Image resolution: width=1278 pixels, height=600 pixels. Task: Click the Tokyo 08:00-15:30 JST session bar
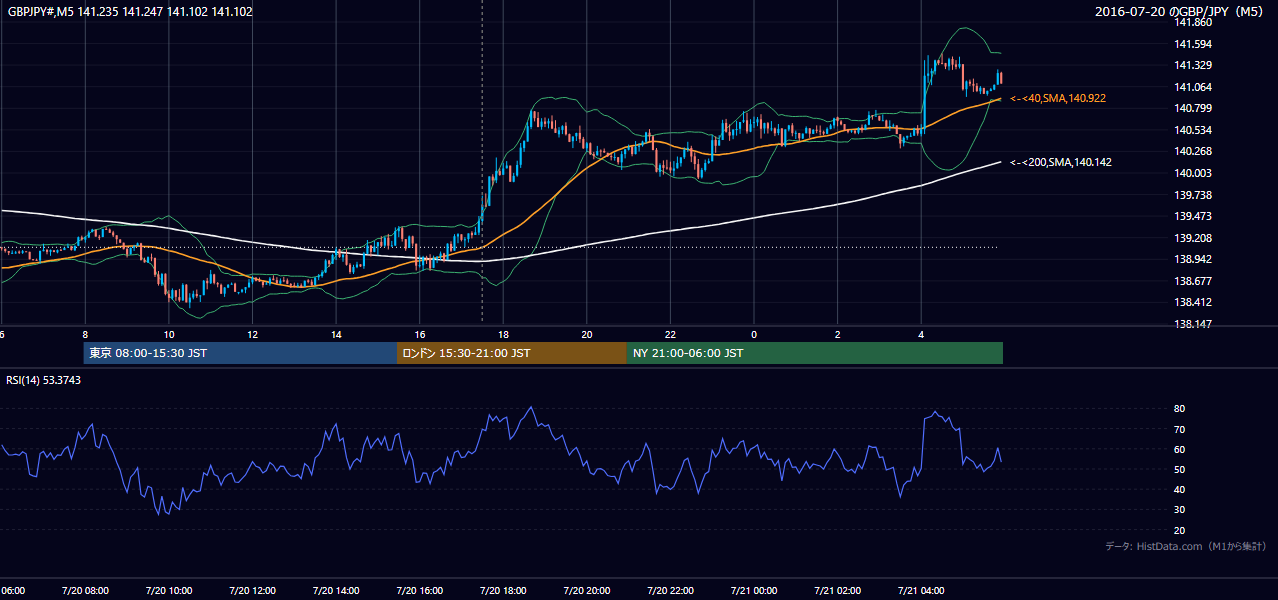[x=240, y=353]
